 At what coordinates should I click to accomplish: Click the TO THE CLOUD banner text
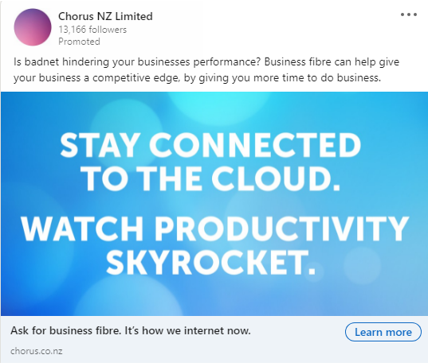click(212, 178)
